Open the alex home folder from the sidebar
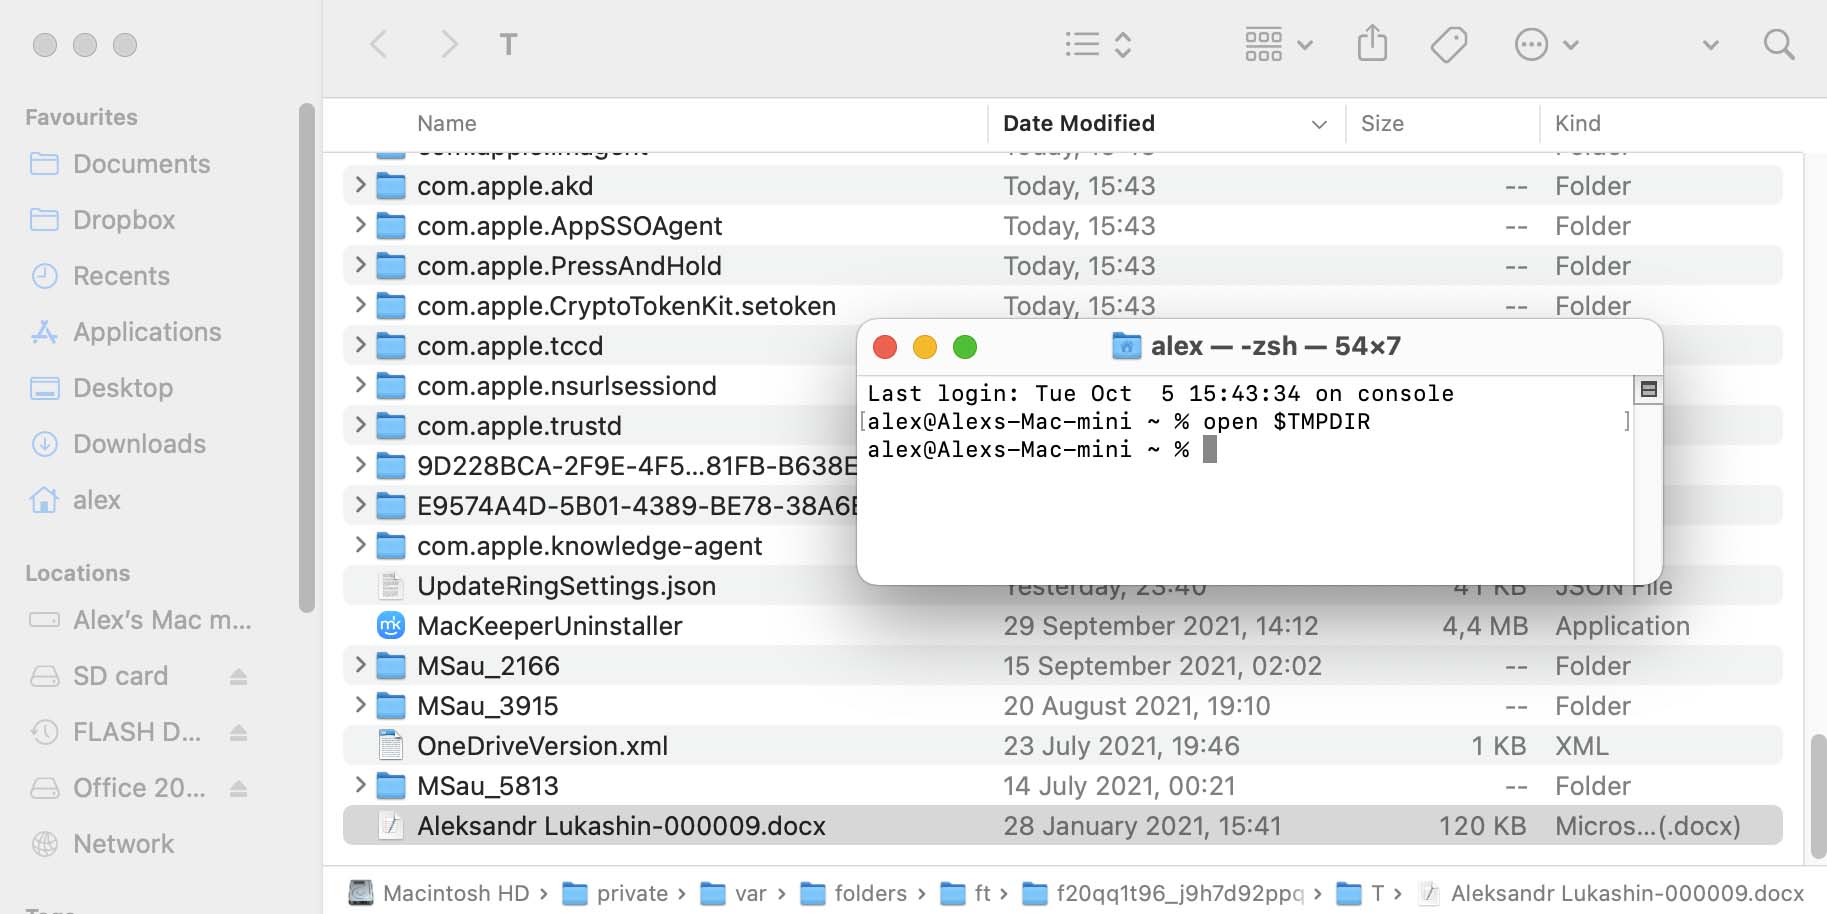Viewport: 1827px width, 914px height. (x=97, y=499)
